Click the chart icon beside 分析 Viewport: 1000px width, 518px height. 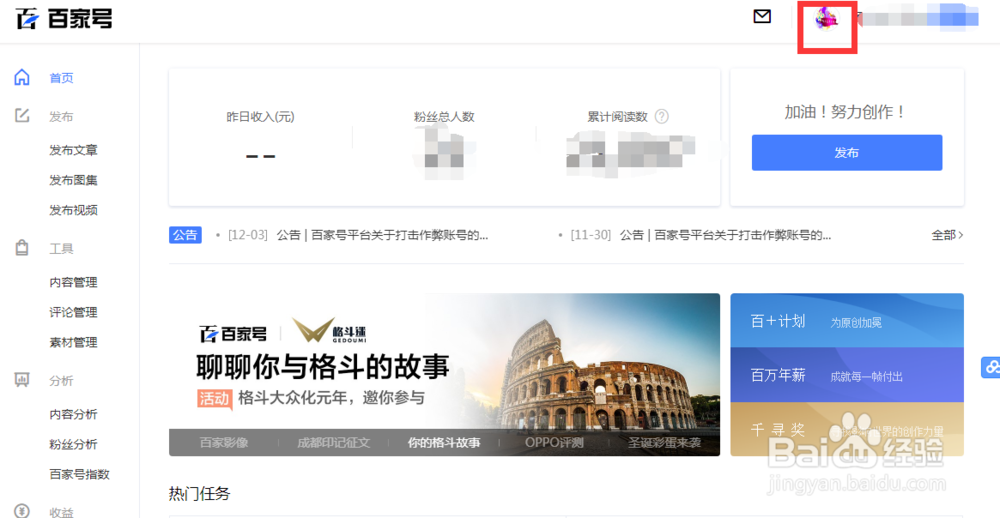coord(22,380)
